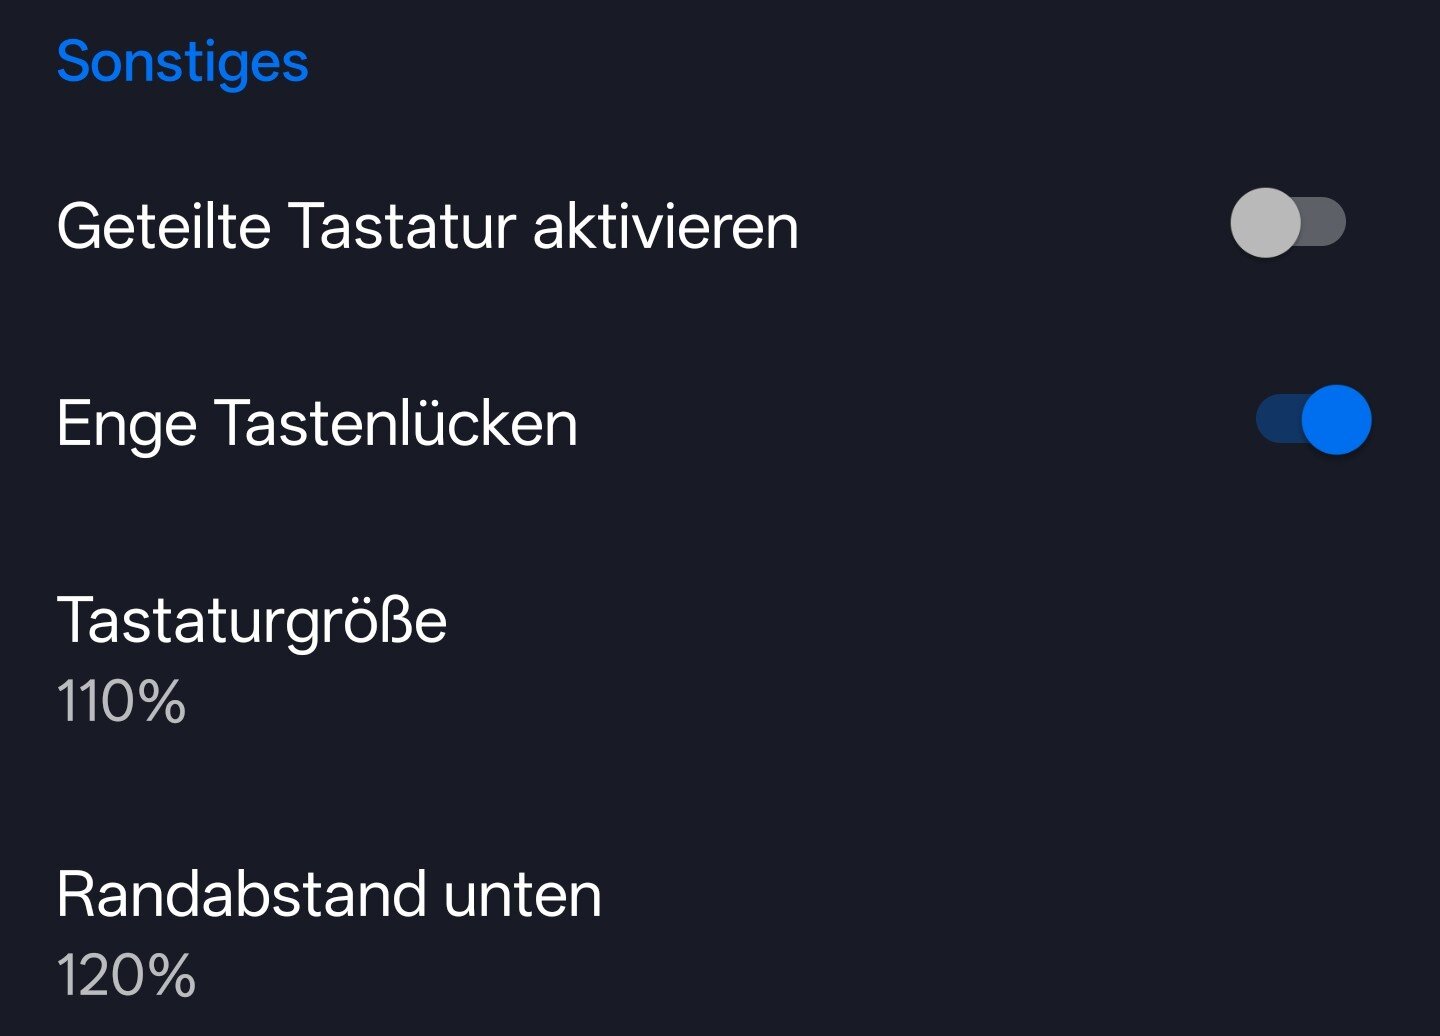The height and width of the screenshot is (1036, 1440).
Task: Enable the Geteilte Tastatur aktivieren switch
Action: point(1288,222)
